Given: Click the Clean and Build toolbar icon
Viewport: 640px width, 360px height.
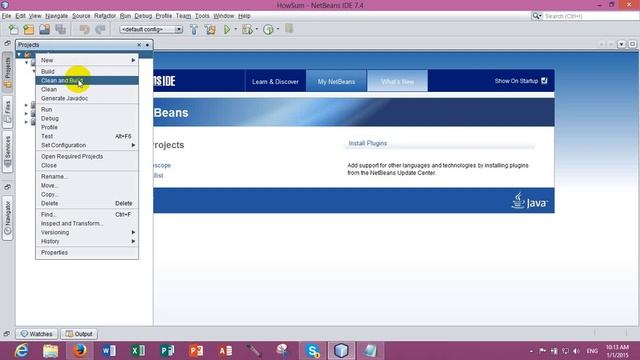Looking at the screenshot, I should (210, 29).
